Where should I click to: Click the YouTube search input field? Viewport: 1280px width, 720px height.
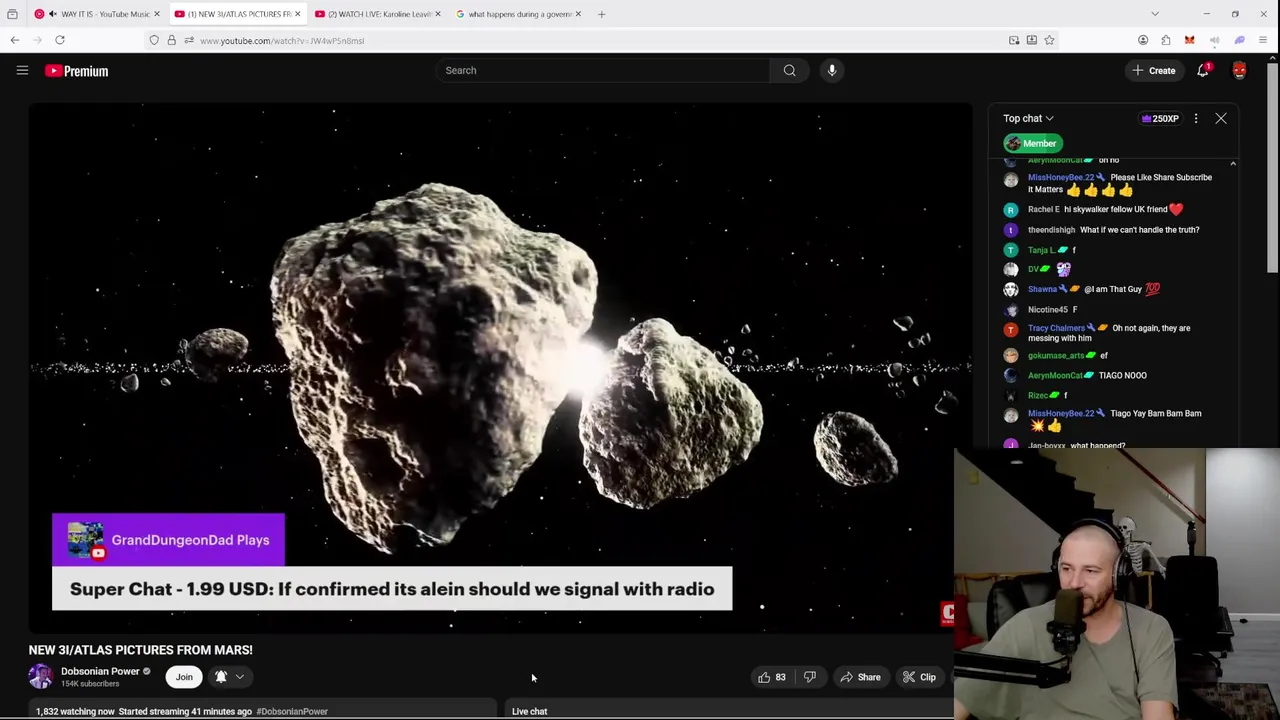click(603, 70)
